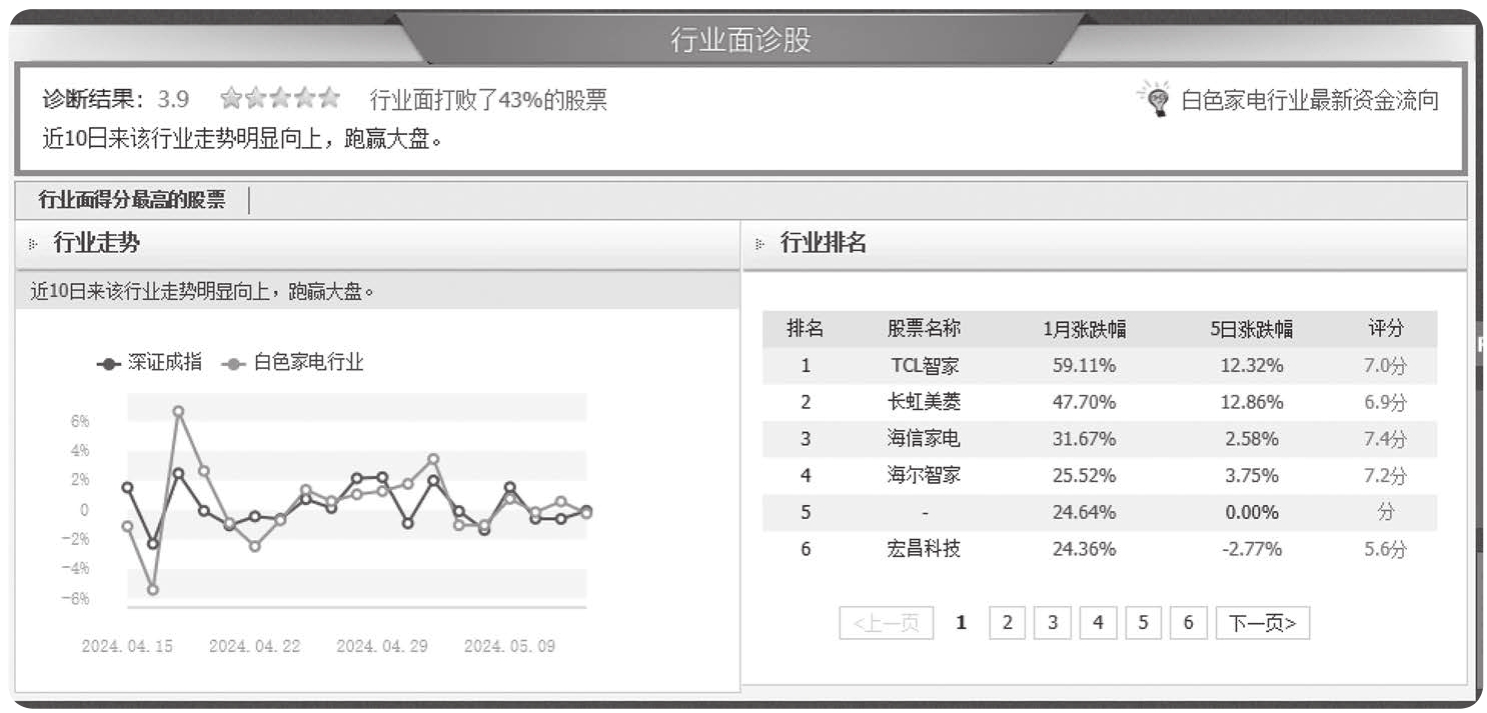Click the 下一页> next page button

tap(1263, 623)
